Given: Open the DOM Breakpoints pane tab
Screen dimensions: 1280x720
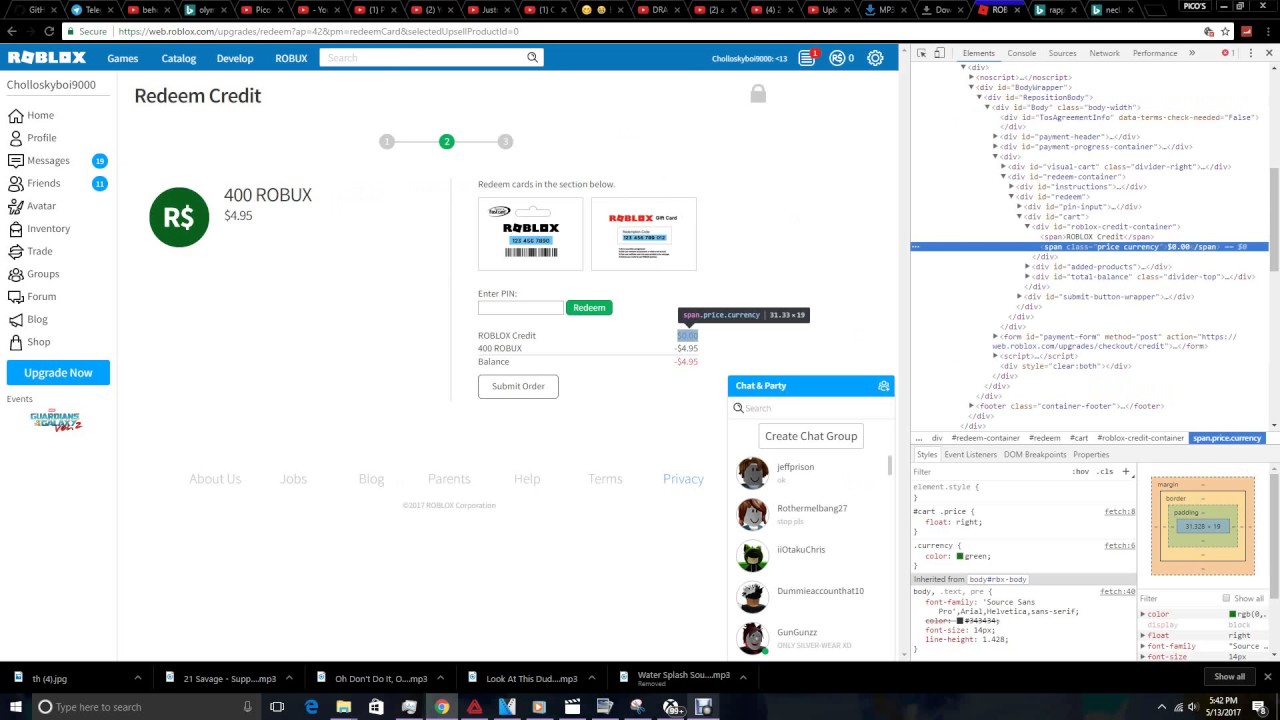Looking at the screenshot, I should pyautogui.click(x=1035, y=455).
